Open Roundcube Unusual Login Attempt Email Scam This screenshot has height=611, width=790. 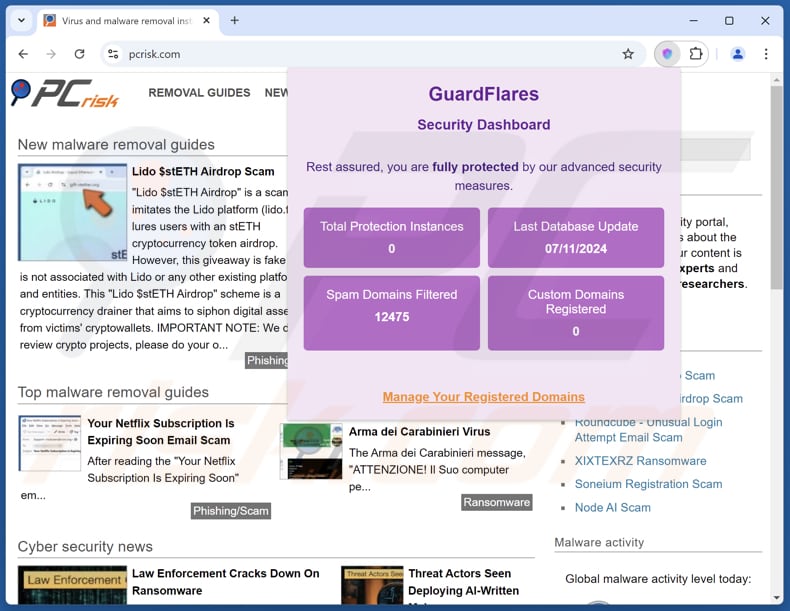tap(648, 430)
